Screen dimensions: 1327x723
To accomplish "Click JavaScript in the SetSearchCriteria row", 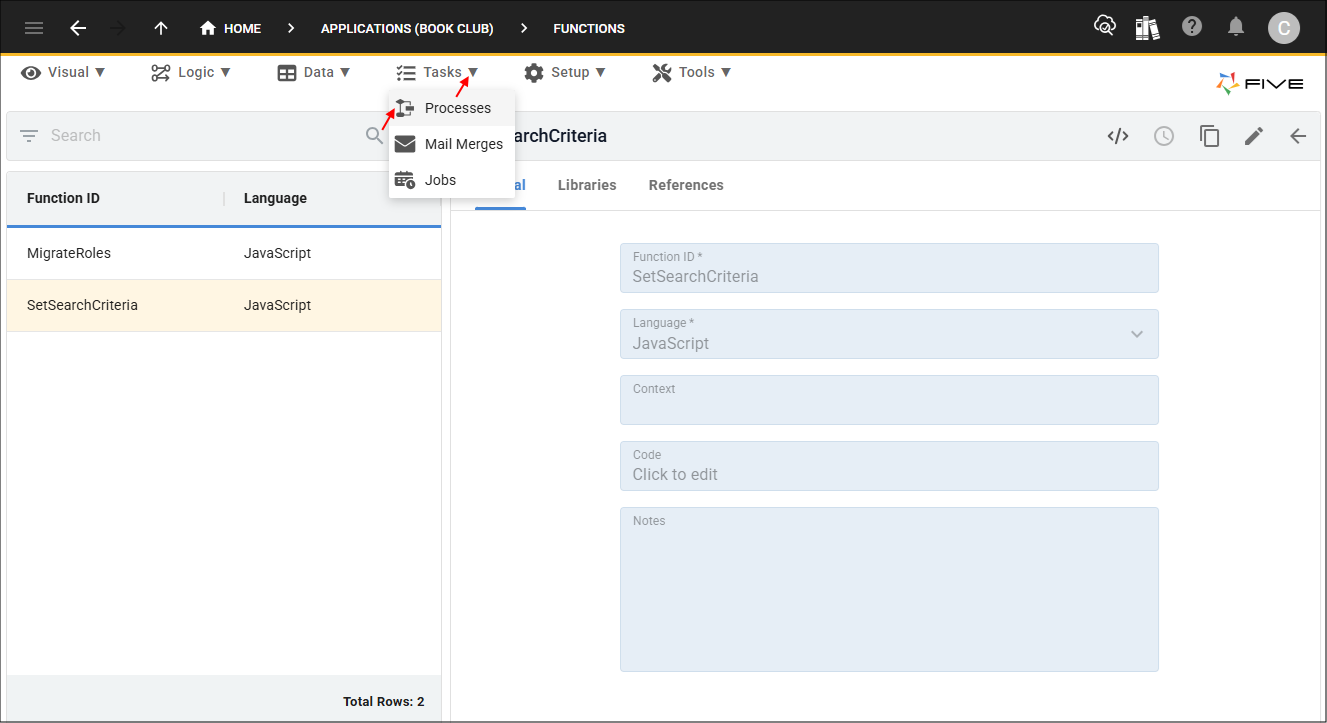I will point(277,305).
